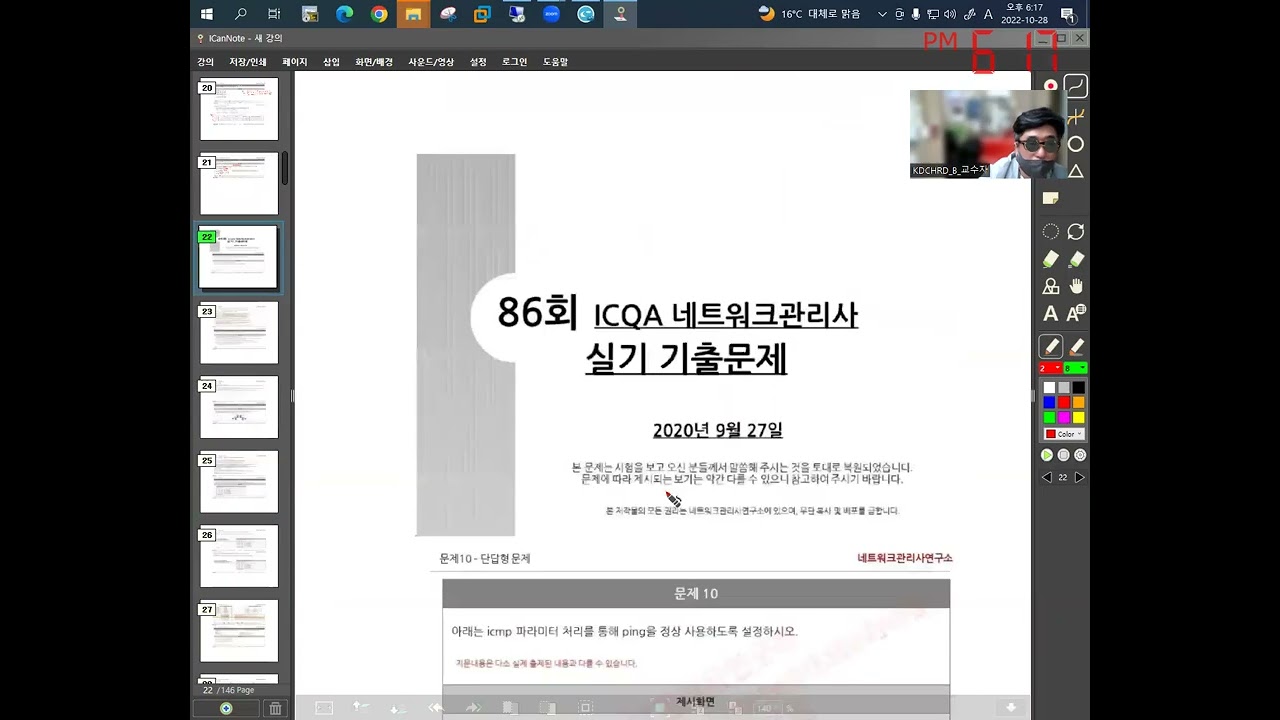Pick the red color swatch
The image size is (1280, 720).
click(x=1064, y=403)
